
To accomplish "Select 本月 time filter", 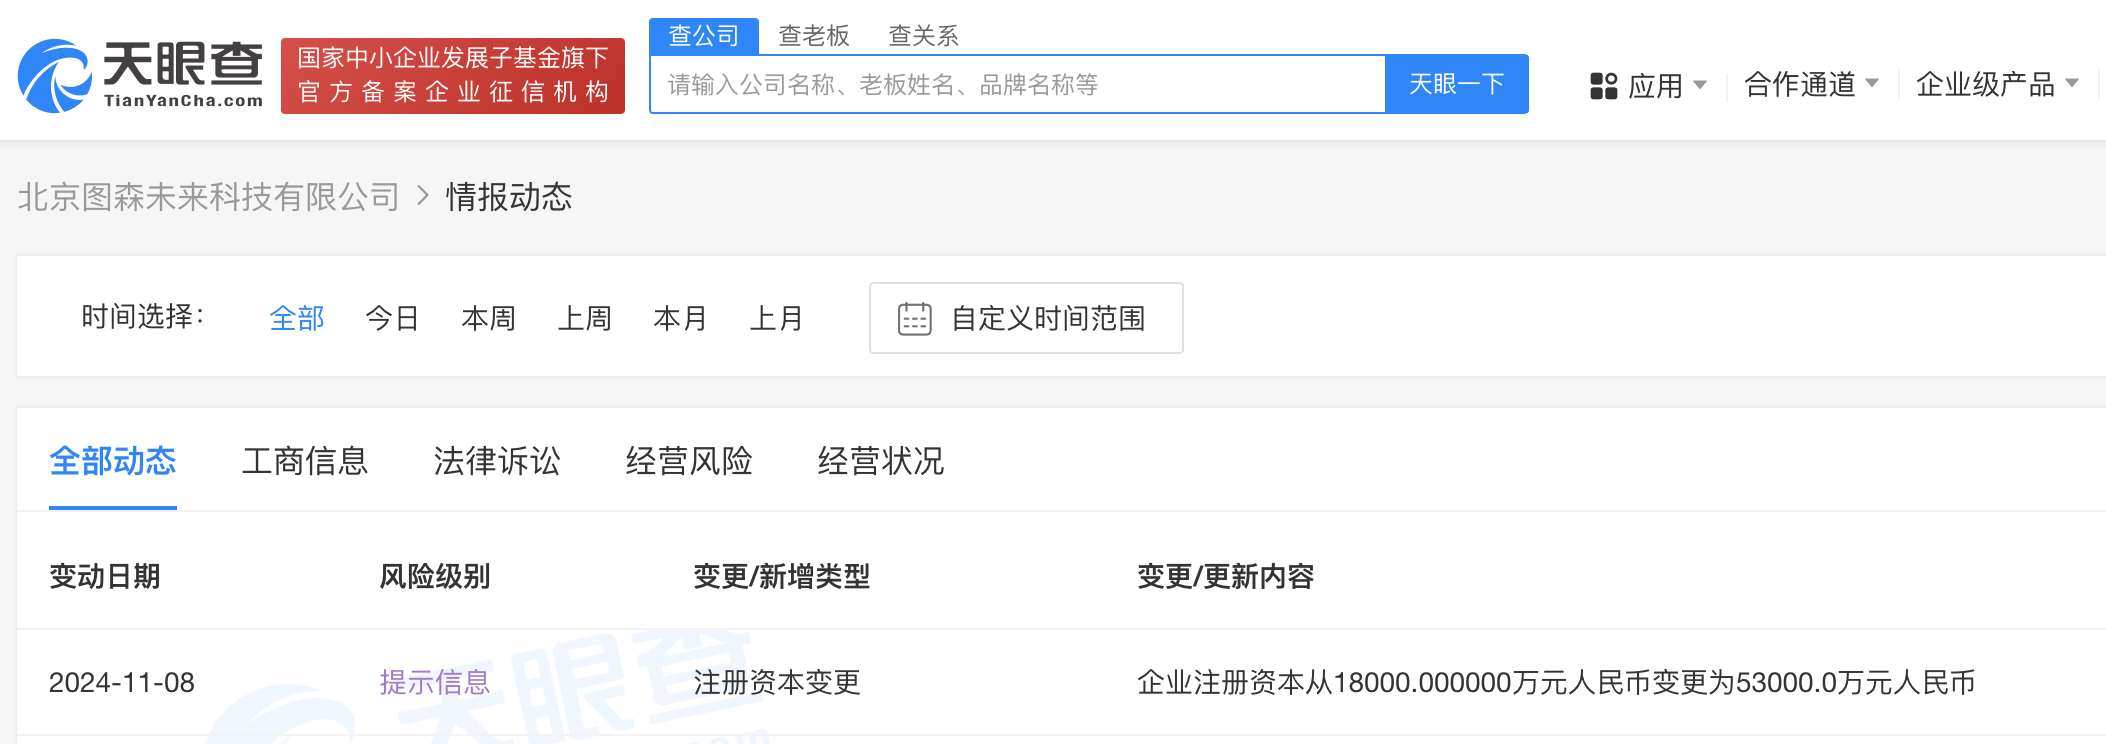I will point(680,318).
